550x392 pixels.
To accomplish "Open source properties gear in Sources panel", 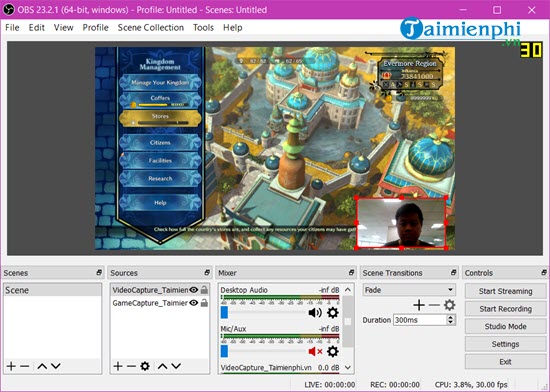I will pyautogui.click(x=145, y=366).
